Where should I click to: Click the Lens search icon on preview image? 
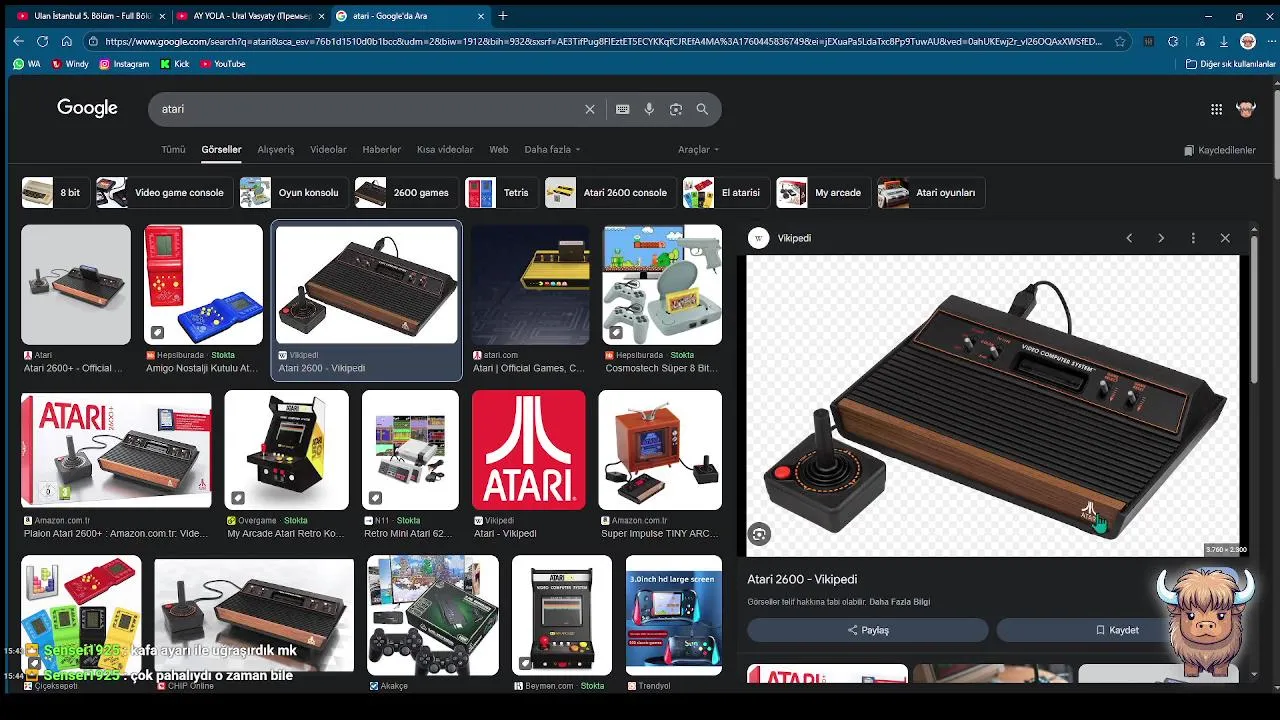tap(759, 535)
